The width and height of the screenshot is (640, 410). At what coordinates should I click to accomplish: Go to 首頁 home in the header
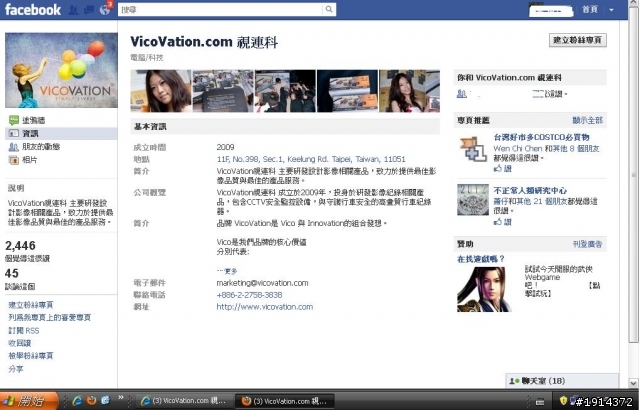click(x=590, y=9)
